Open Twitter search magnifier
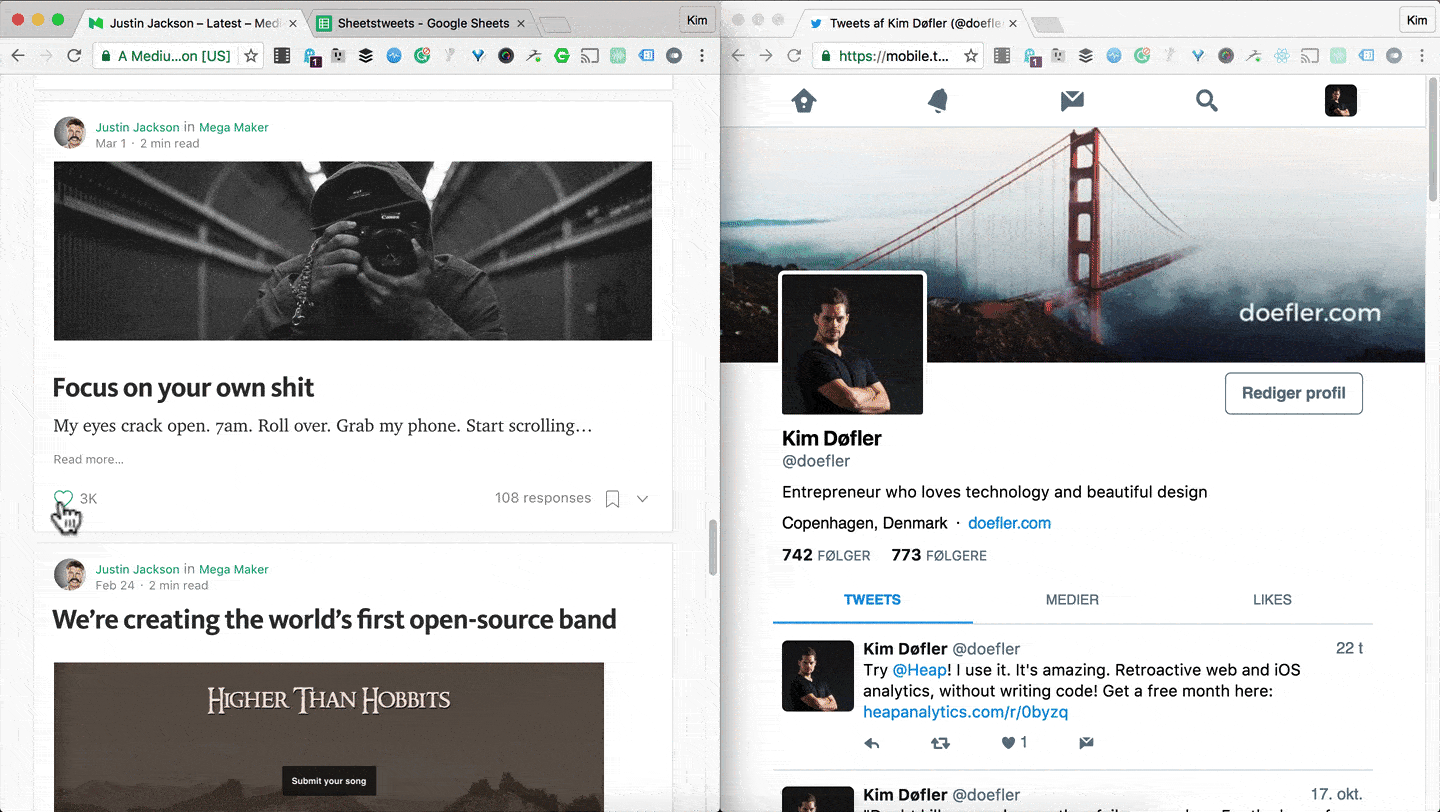Screen dimensions: 1440x812 click(x=1207, y=100)
